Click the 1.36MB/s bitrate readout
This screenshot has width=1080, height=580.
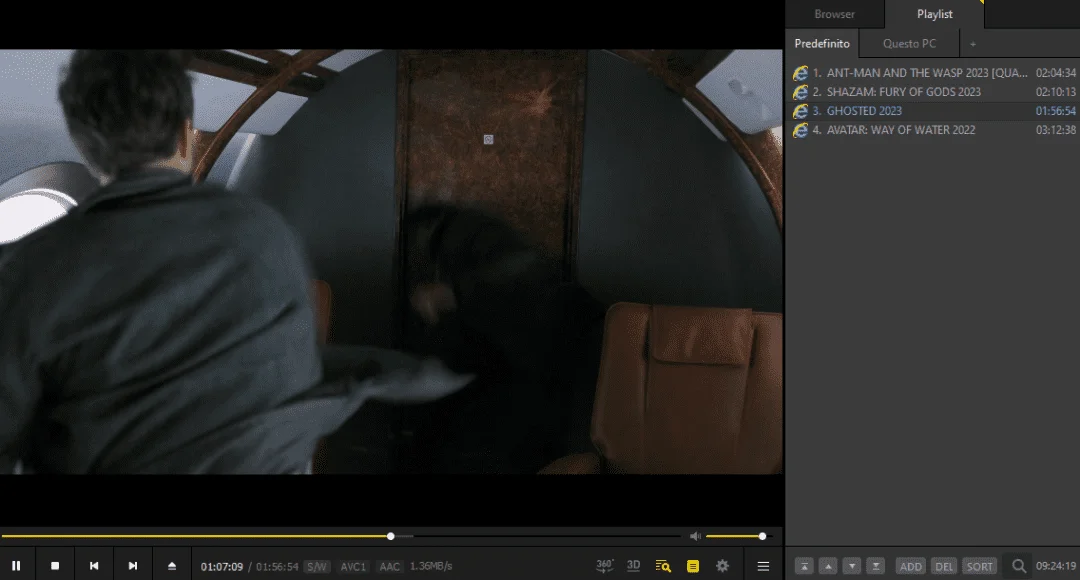(x=431, y=566)
